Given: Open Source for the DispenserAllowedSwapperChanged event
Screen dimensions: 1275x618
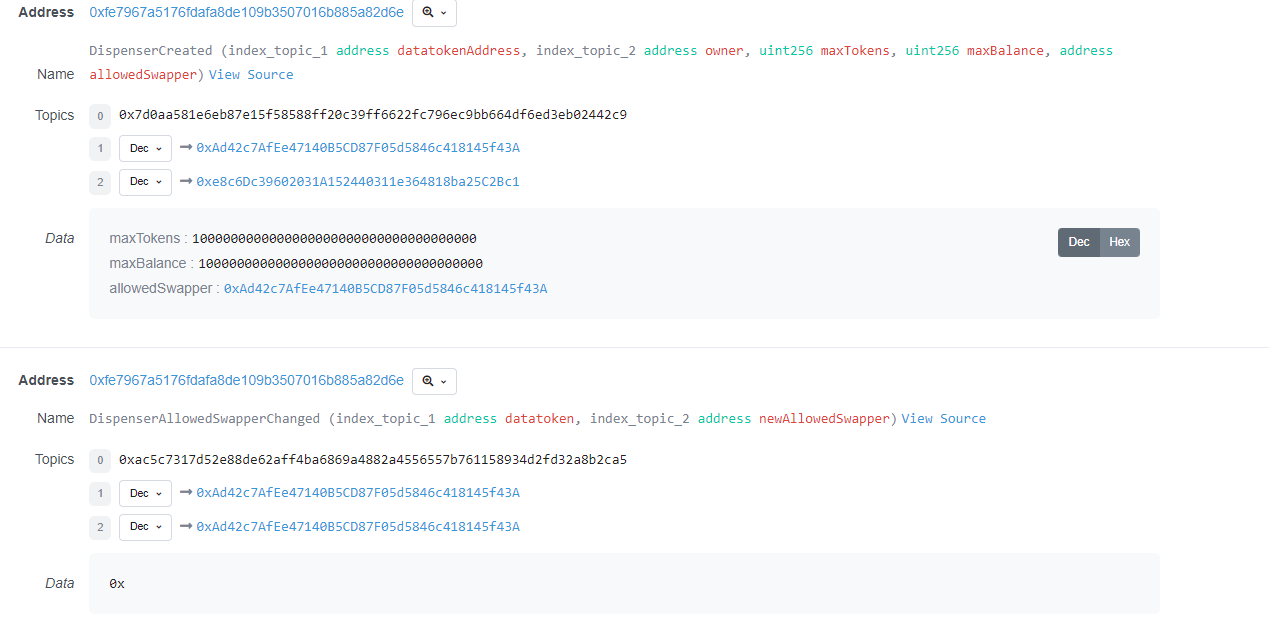Looking at the screenshot, I should click(962, 418).
